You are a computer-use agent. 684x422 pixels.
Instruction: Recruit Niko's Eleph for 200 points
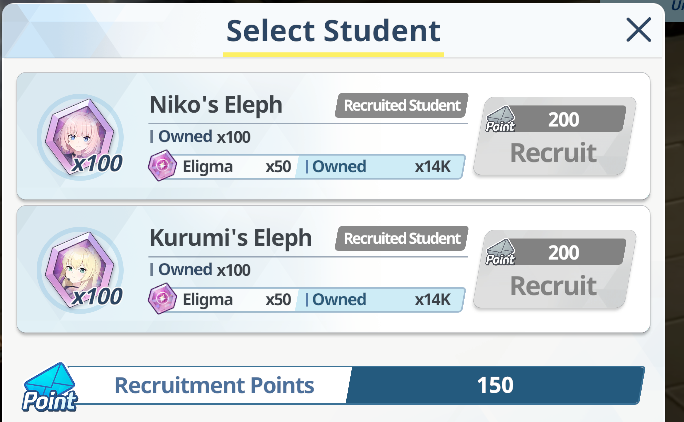pos(554,136)
